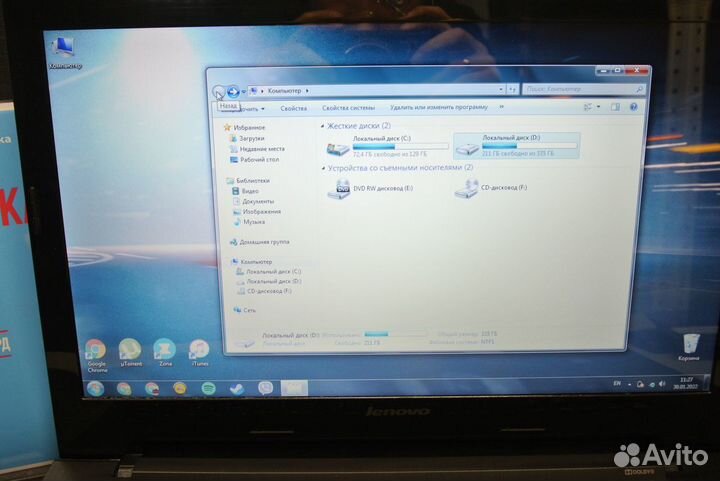Click Свойства системы in the command bar
The height and width of the screenshot is (481, 720).
[x=348, y=108]
